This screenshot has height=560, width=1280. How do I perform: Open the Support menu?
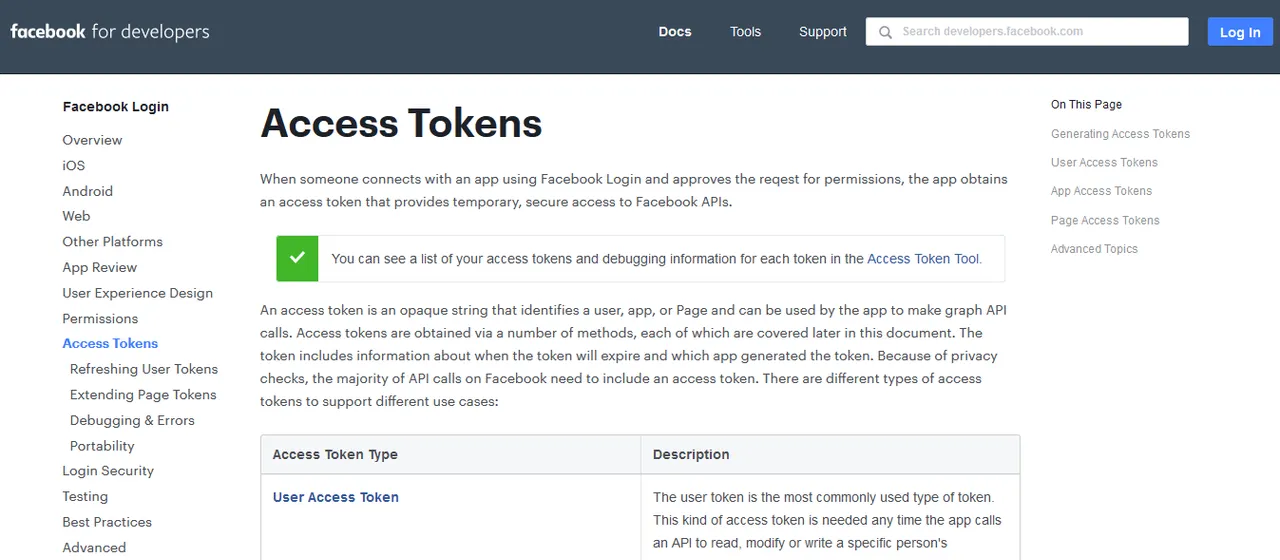(823, 32)
